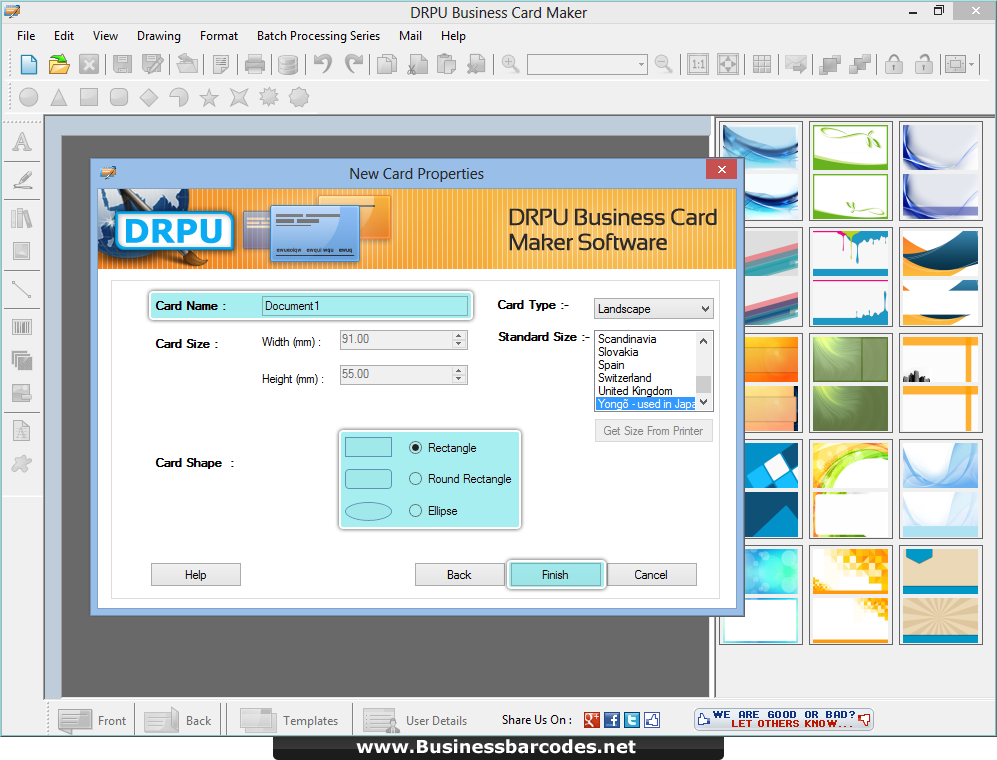Click the lock toolbar icon
Image resolution: width=997 pixels, height=760 pixels.
tap(894, 64)
